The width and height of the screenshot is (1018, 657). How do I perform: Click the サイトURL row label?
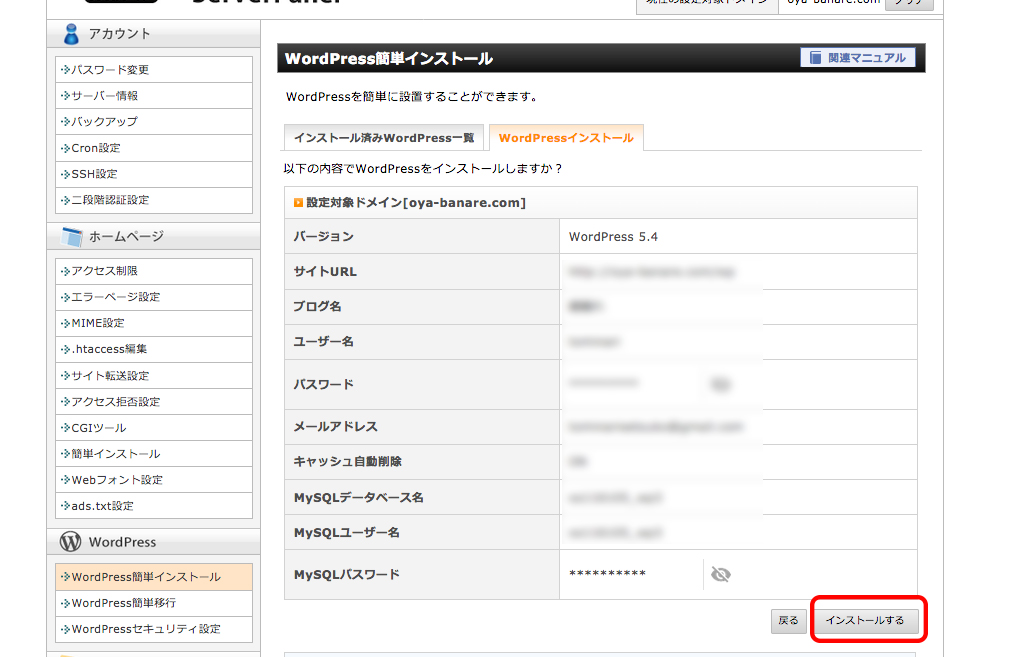point(325,271)
